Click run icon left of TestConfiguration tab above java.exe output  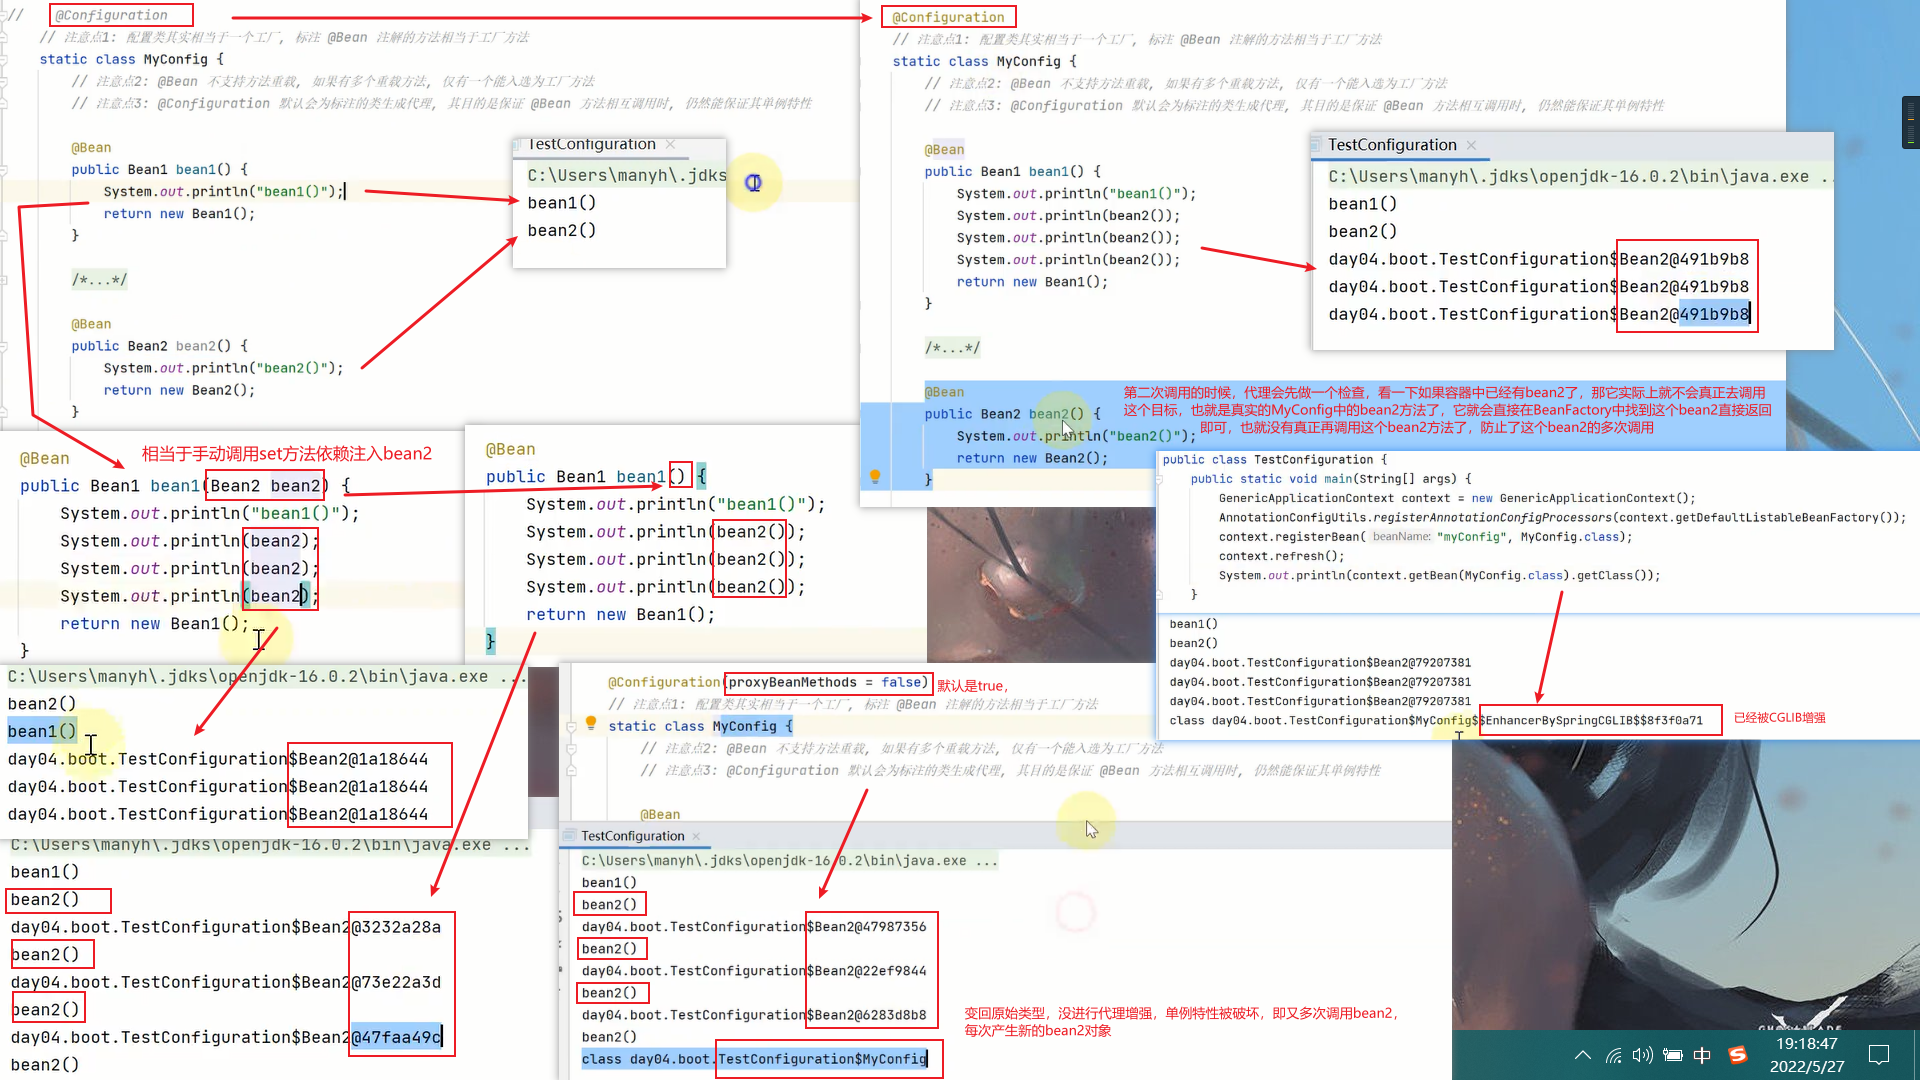point(569,836)
